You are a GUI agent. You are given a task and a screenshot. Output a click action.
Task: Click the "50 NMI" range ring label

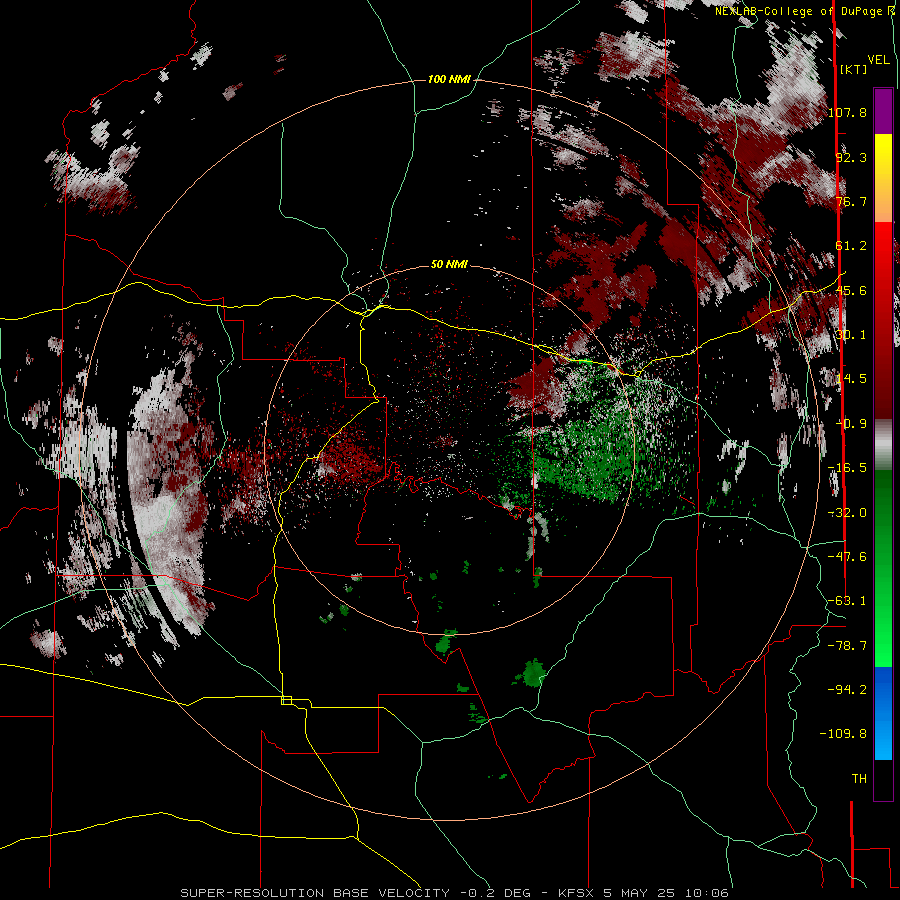point(449,265)
